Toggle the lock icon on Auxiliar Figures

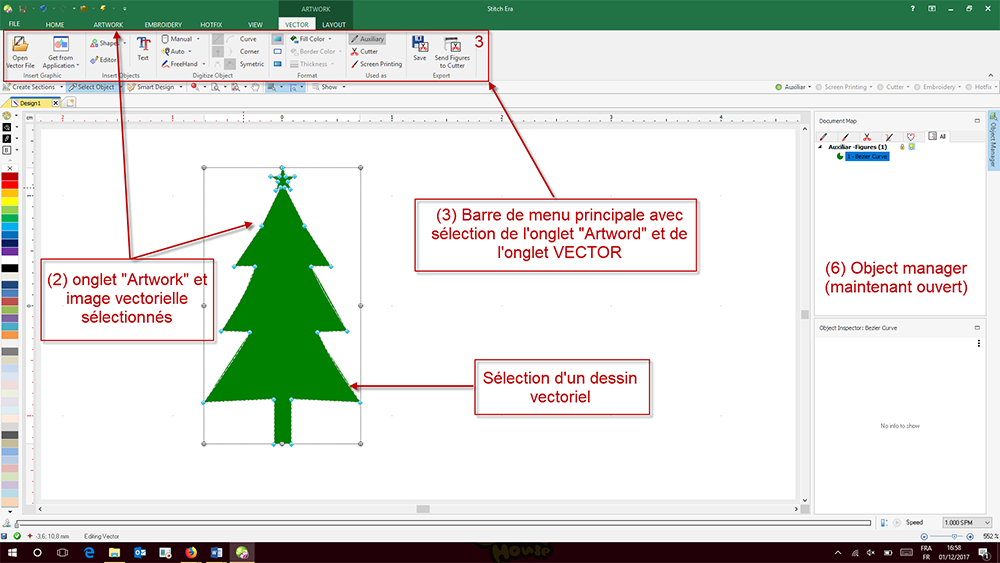point(902,147)
